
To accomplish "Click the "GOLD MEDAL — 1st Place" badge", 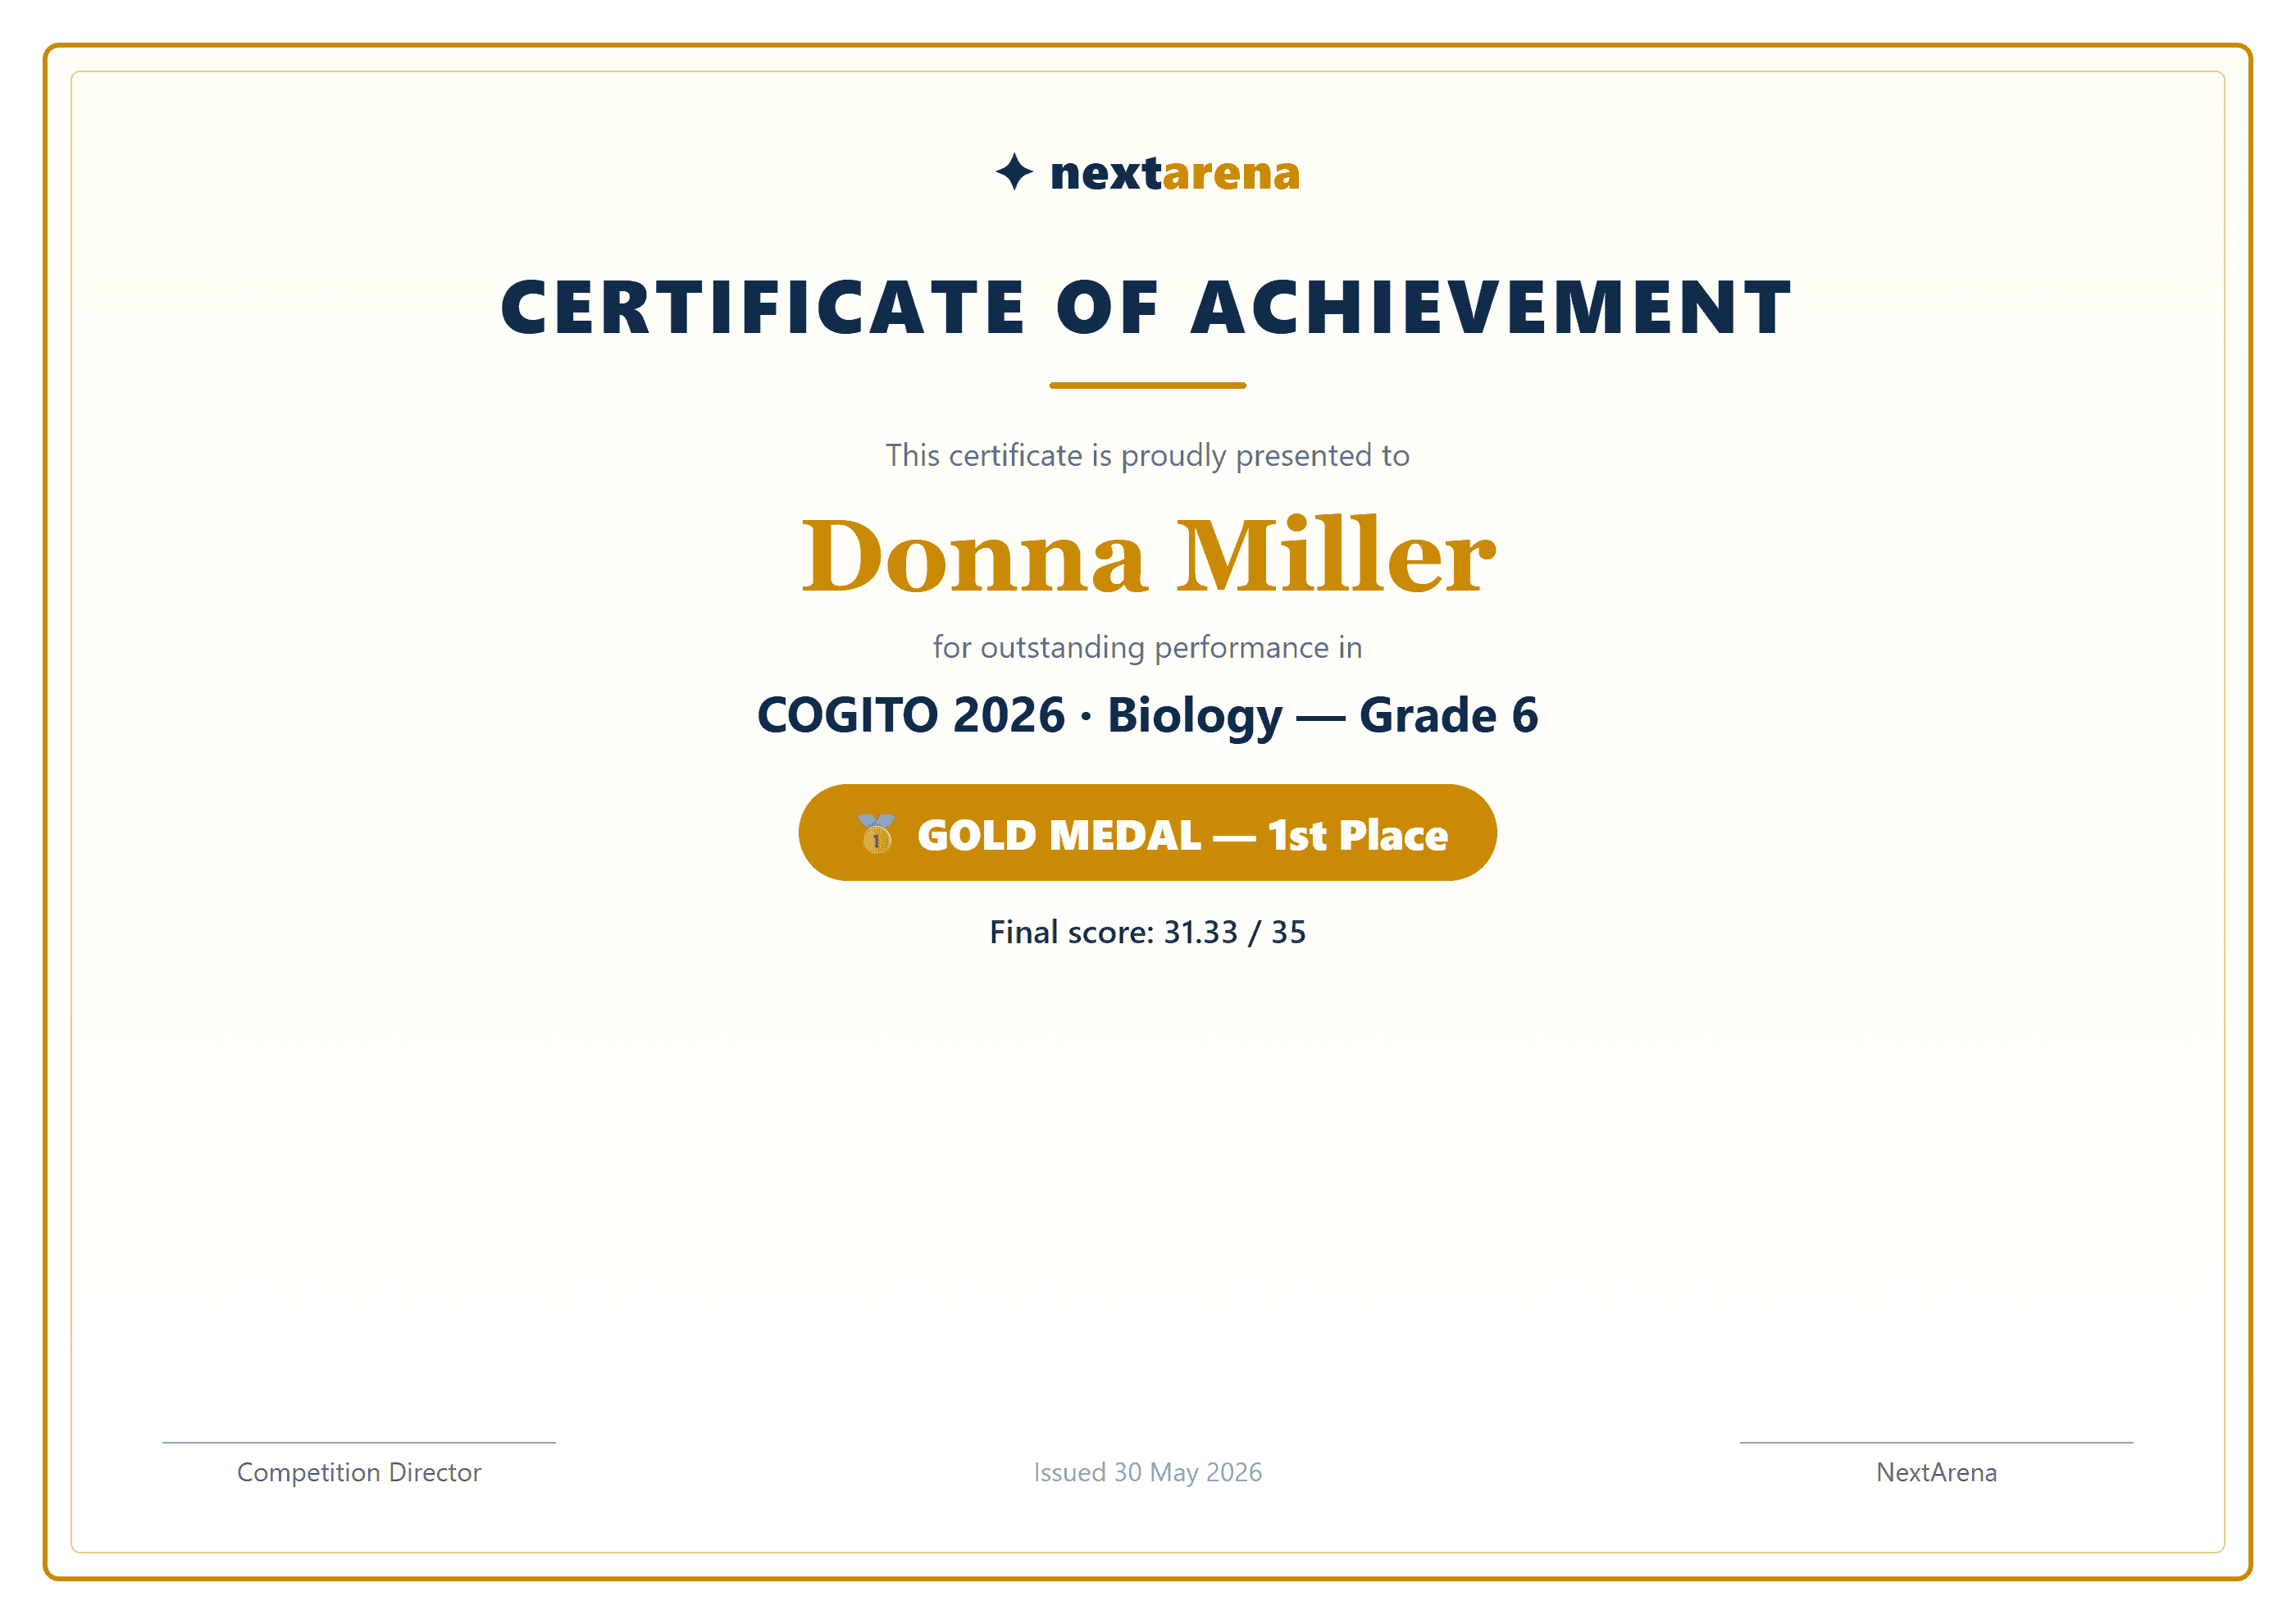I will click(x=1147, y=833).
